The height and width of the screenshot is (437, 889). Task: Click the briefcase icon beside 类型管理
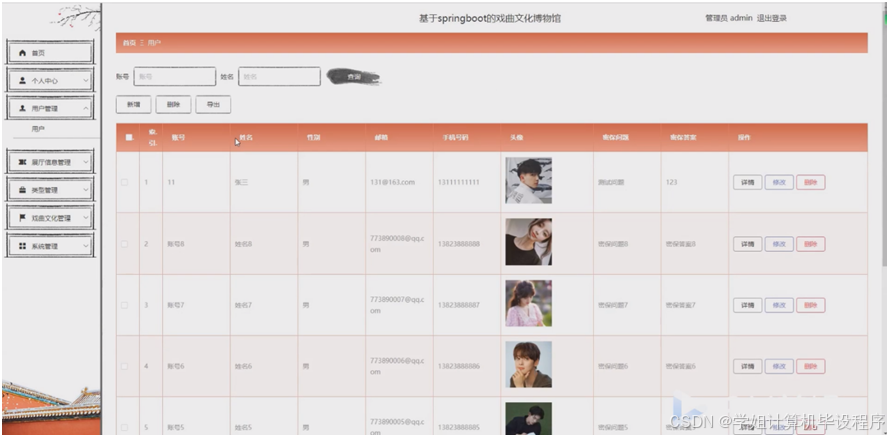coord(23,190)
